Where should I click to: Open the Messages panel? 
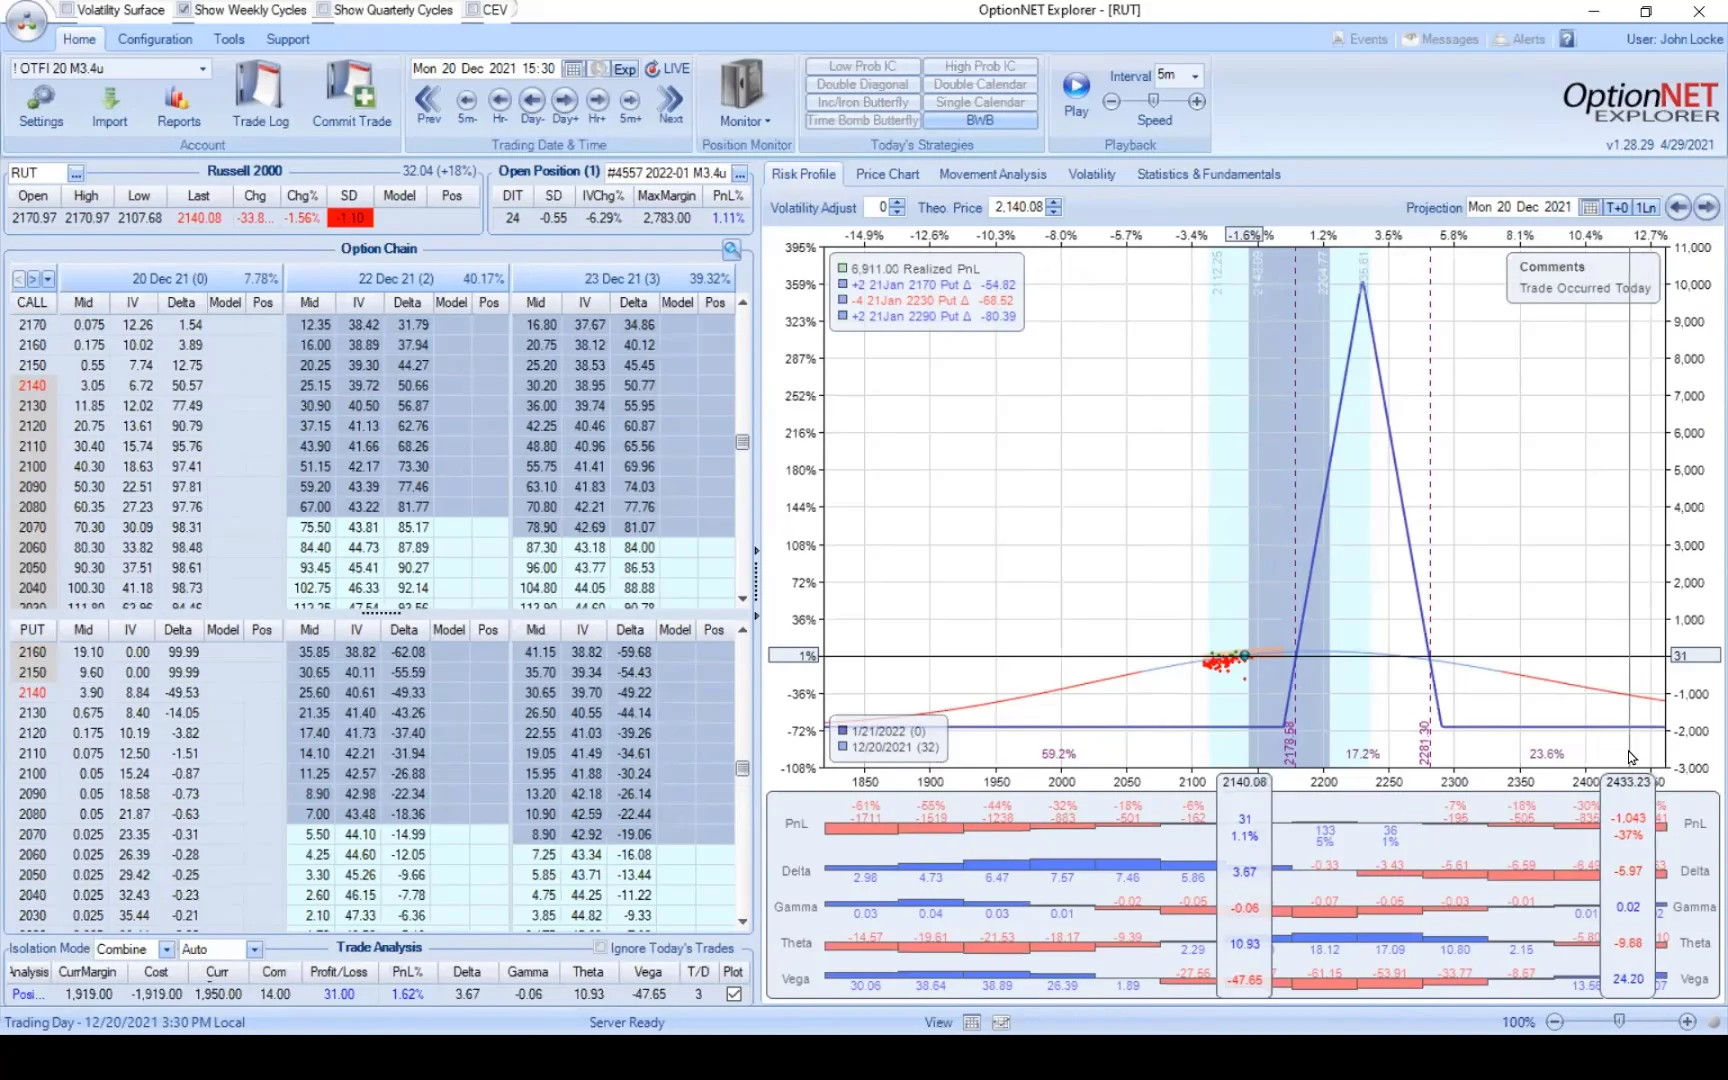coord(1440,39)
